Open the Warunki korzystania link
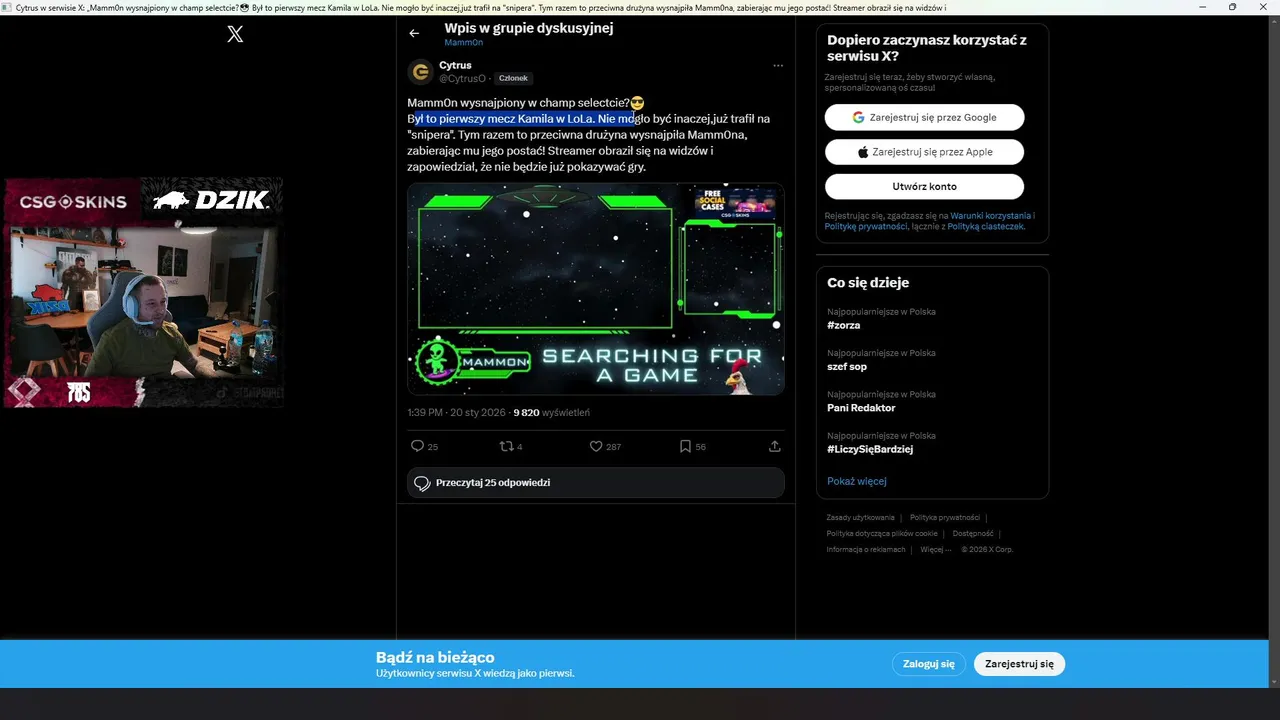Screen dimensions: 1280x720 pos(992,216)
